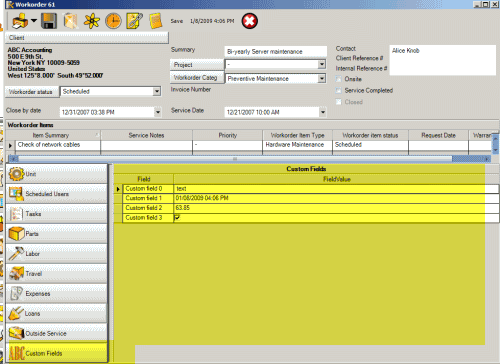500x364 pixels.
Task: Toggle the Service Completed checkbox
Action: [339, 90]
